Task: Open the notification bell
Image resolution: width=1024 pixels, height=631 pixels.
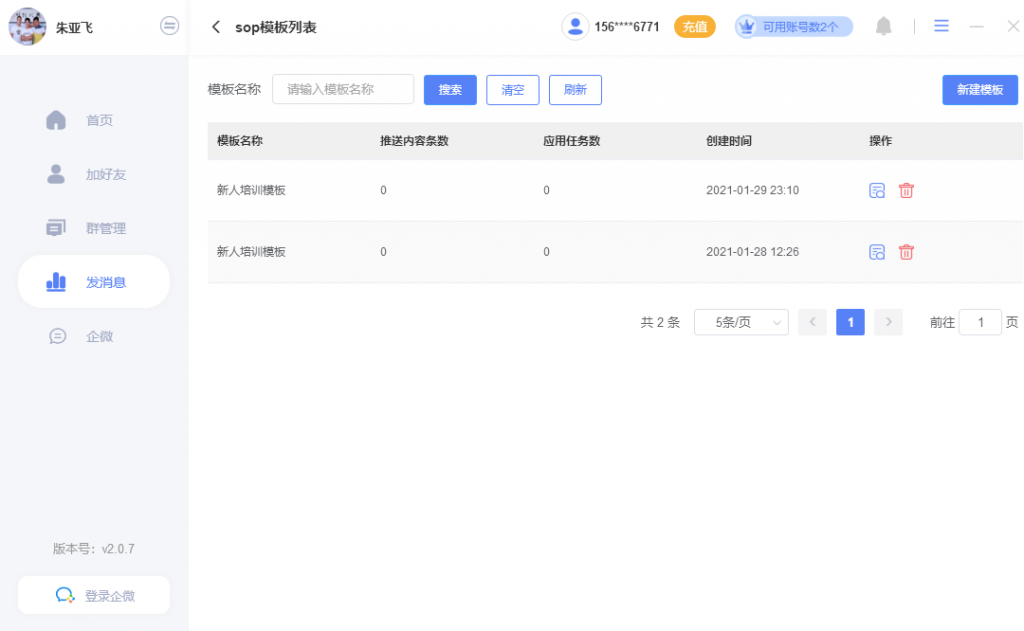Action: (x=883, y=27)
